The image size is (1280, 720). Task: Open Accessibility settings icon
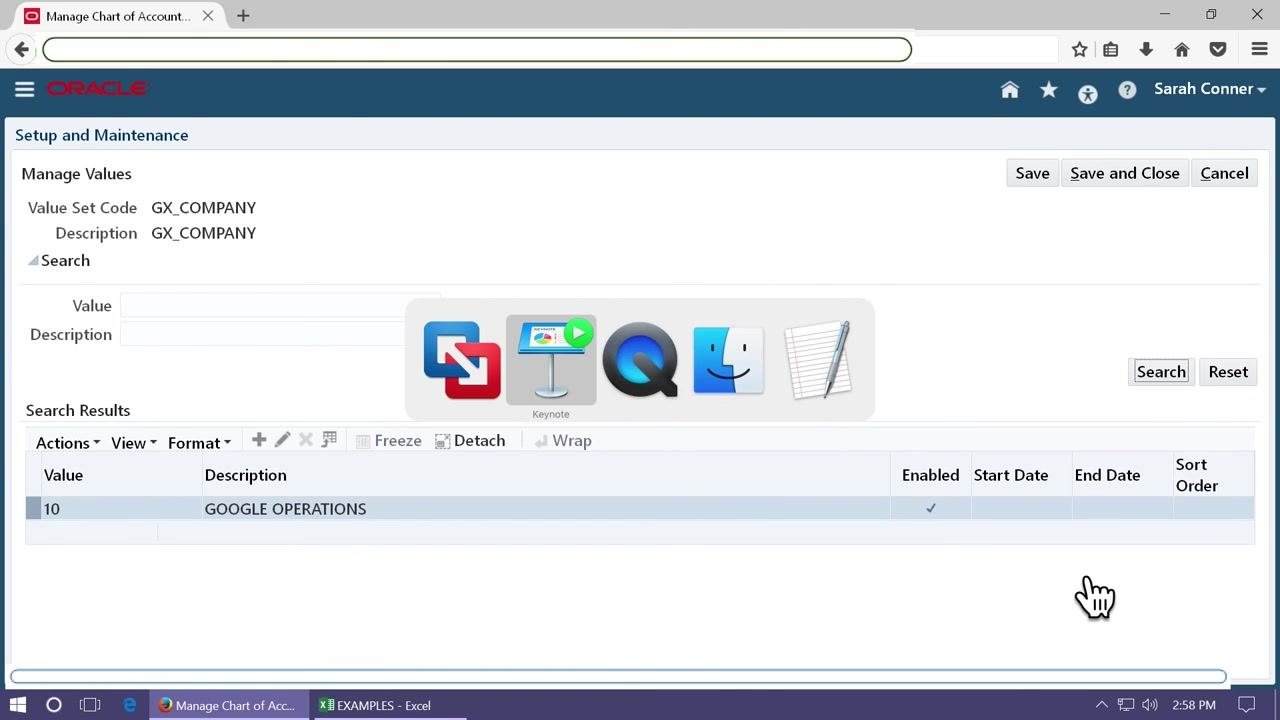click(x=1088, y=94)
